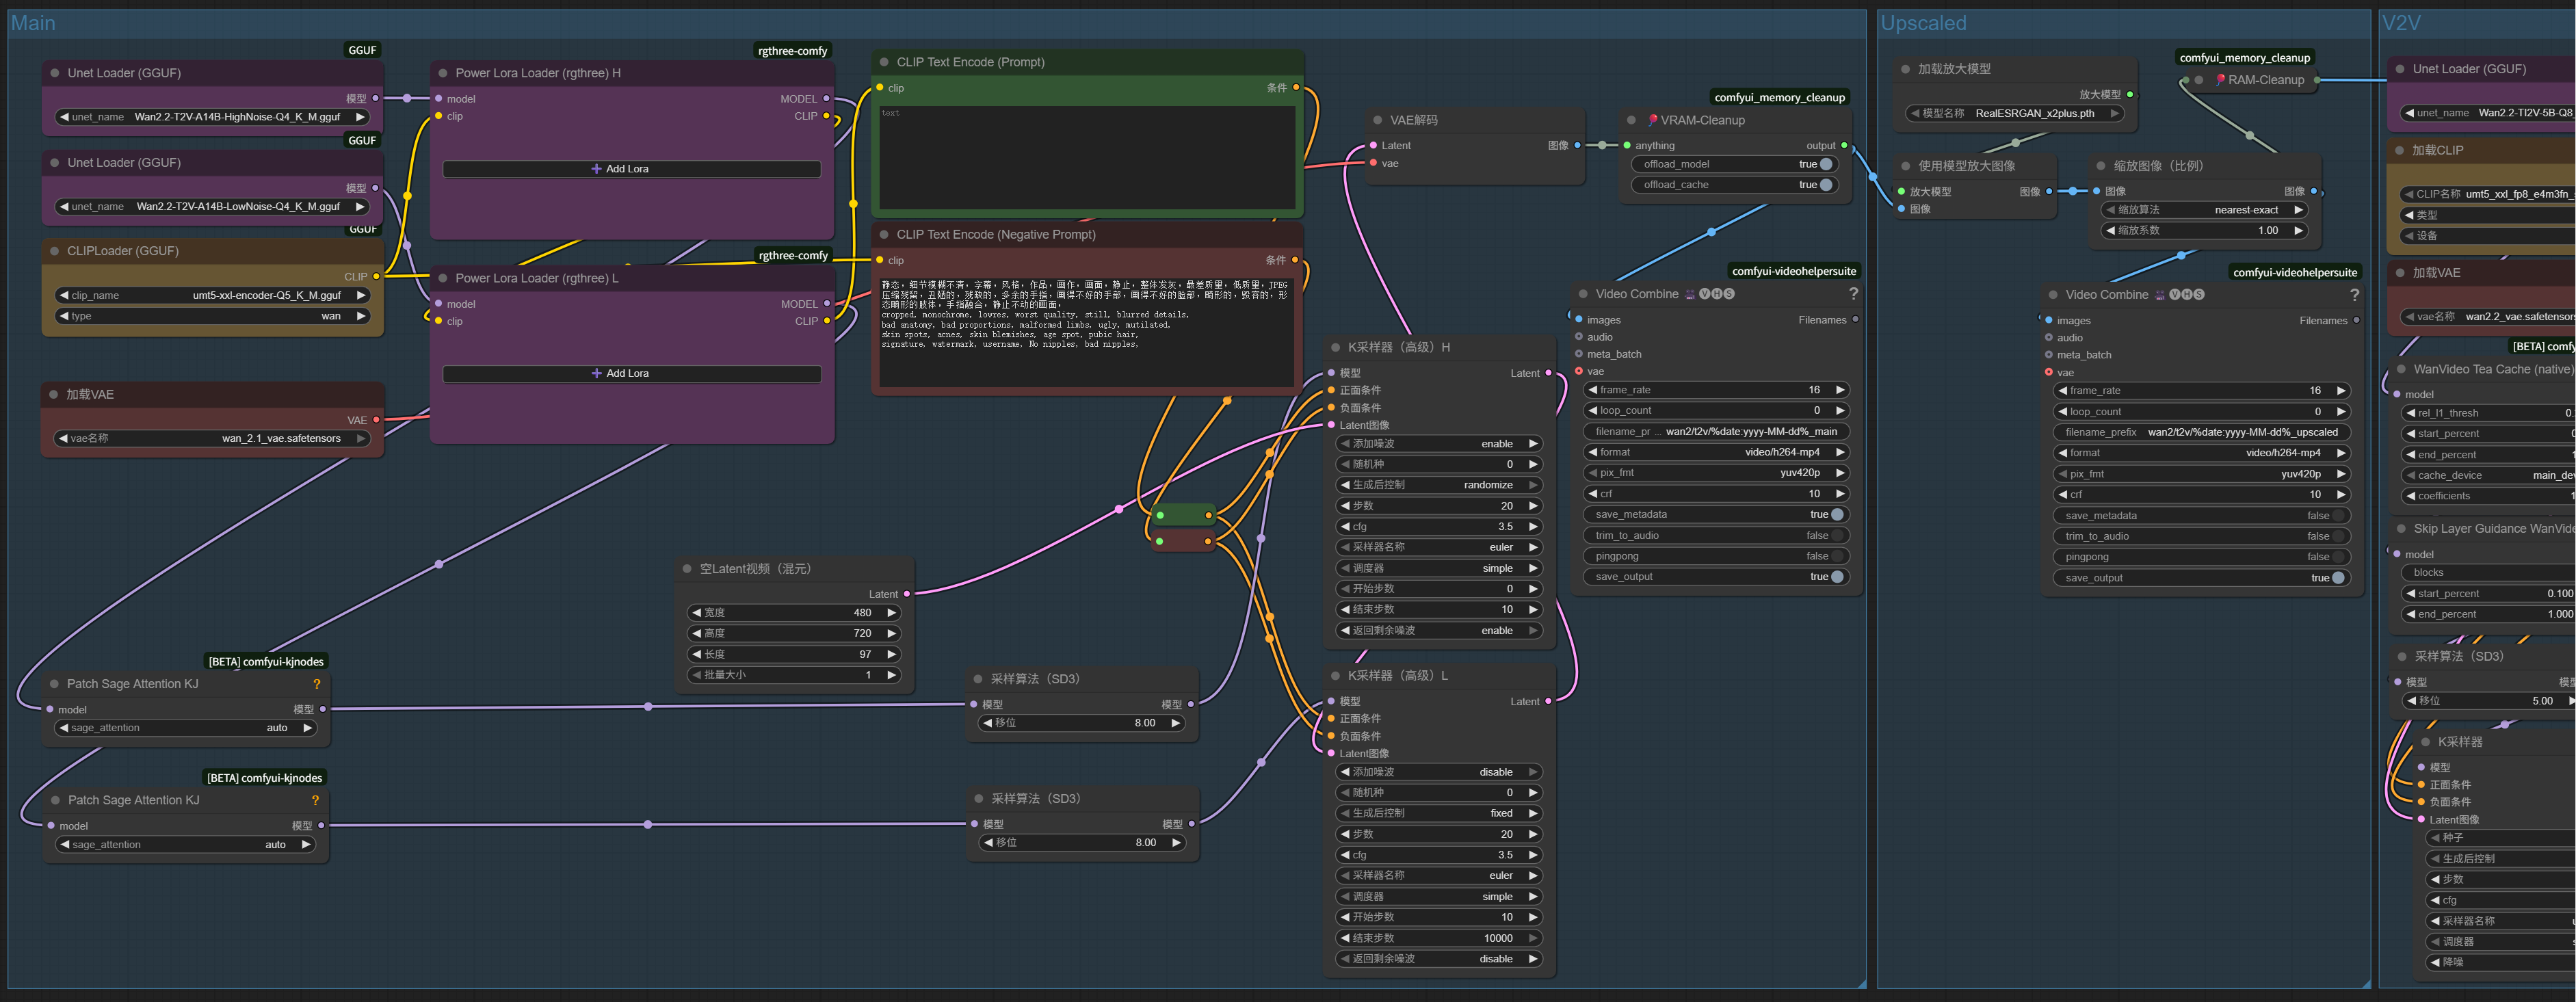Click the 缩放系数 1.00 value slider
Screen dimensions: 2576x1002
(x=2204, y=231)
